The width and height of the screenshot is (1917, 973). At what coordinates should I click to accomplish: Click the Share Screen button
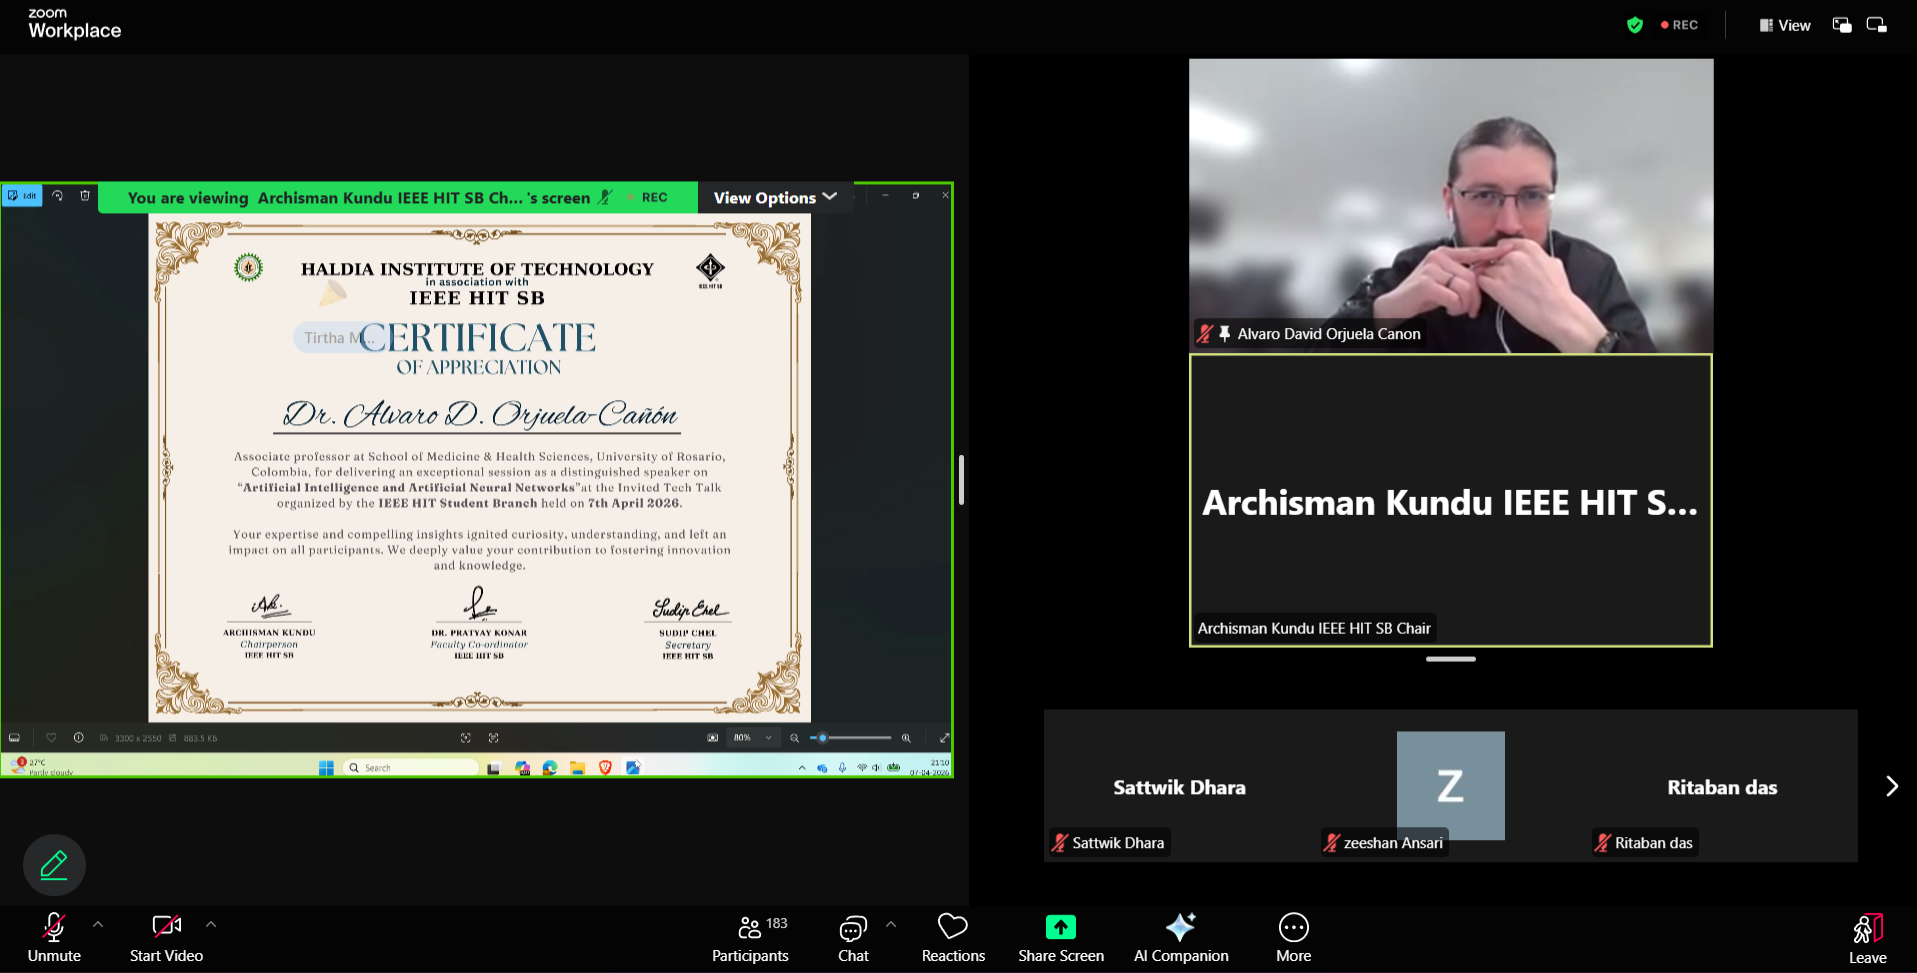coord(1060,939)
